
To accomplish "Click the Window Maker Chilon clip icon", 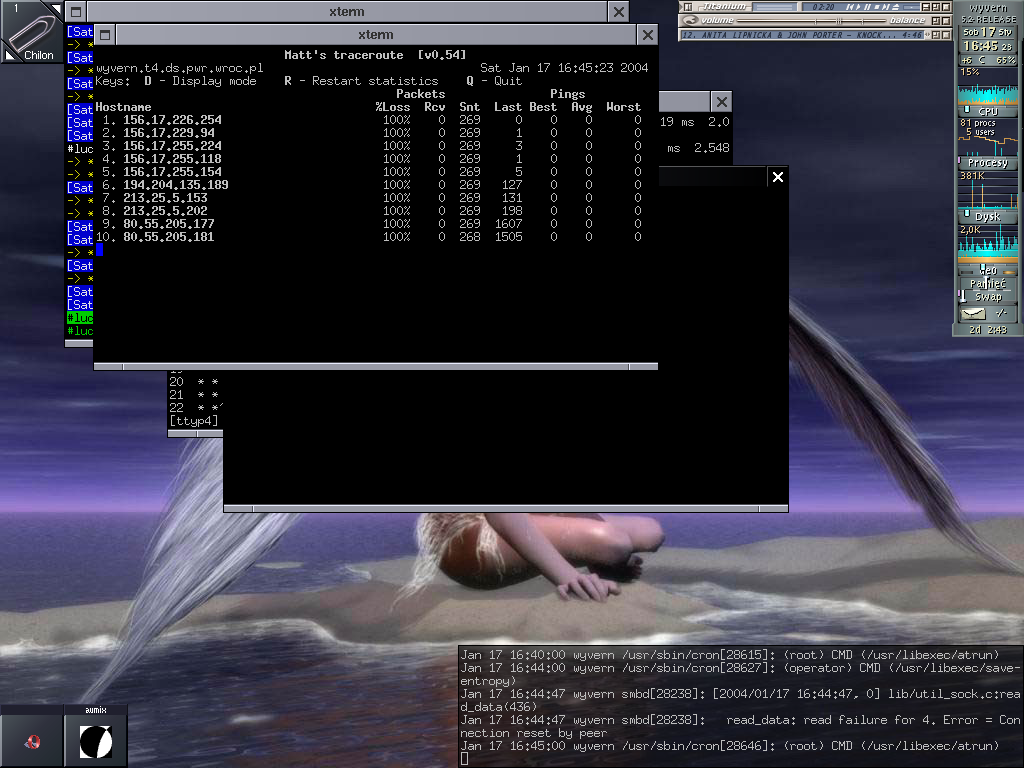I will pos(31,32).
